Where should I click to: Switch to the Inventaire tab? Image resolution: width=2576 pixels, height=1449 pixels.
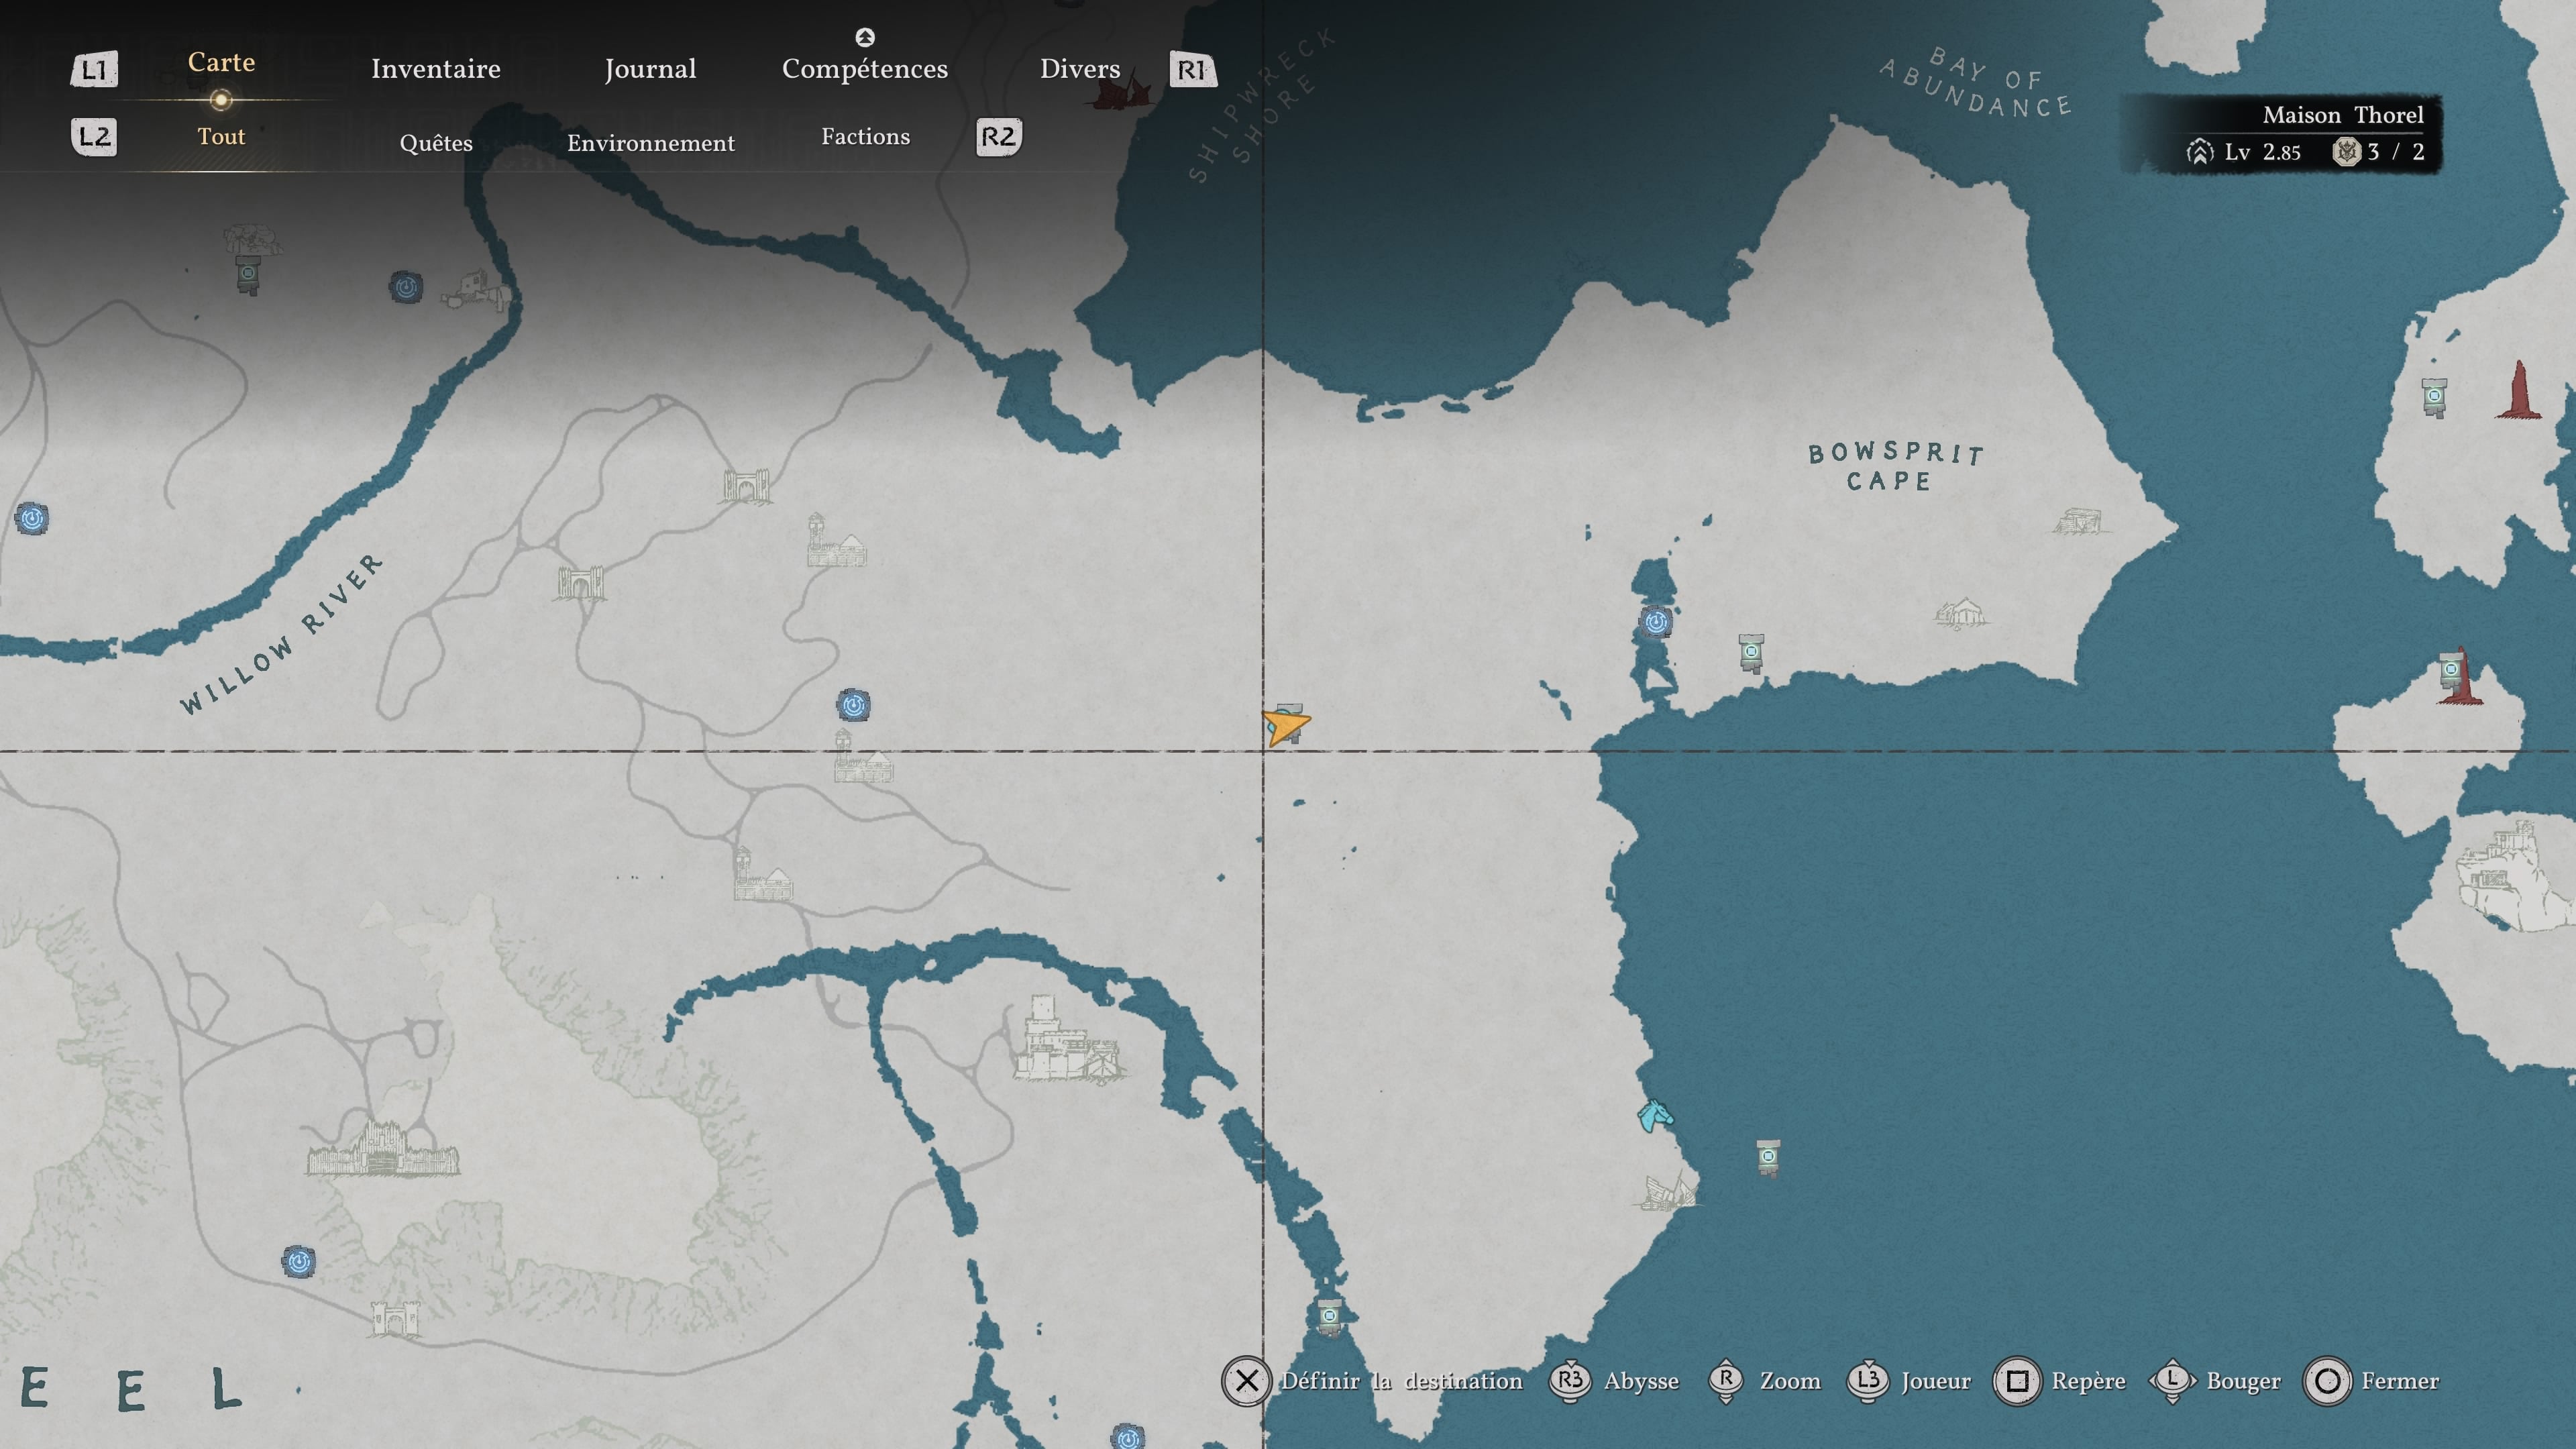click(436, 69)
